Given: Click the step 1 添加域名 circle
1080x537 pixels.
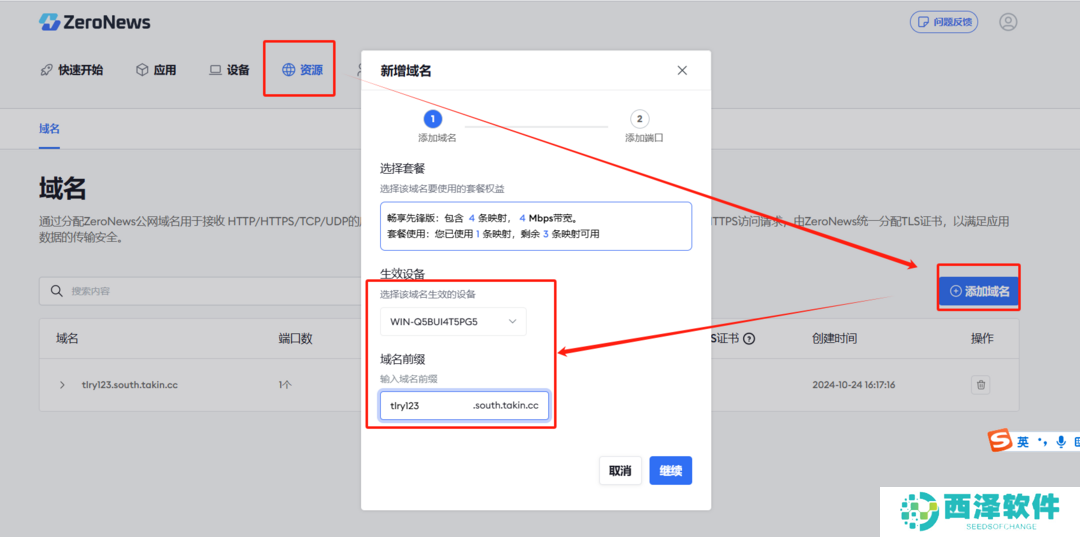Looking at the screenshot, I should click(434, 119).
